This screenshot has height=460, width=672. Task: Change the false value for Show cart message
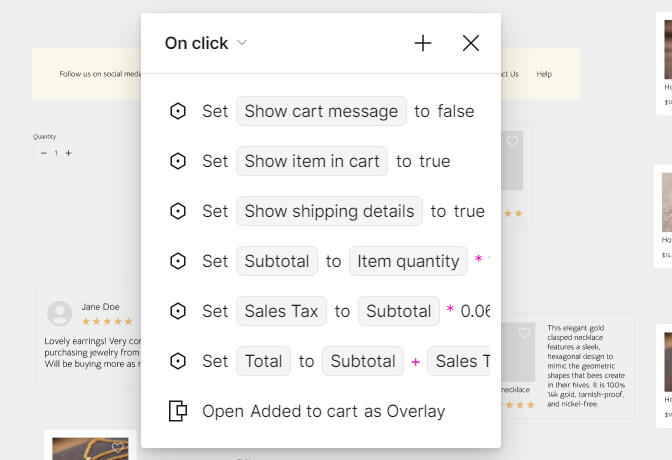[x=456, y=111]
